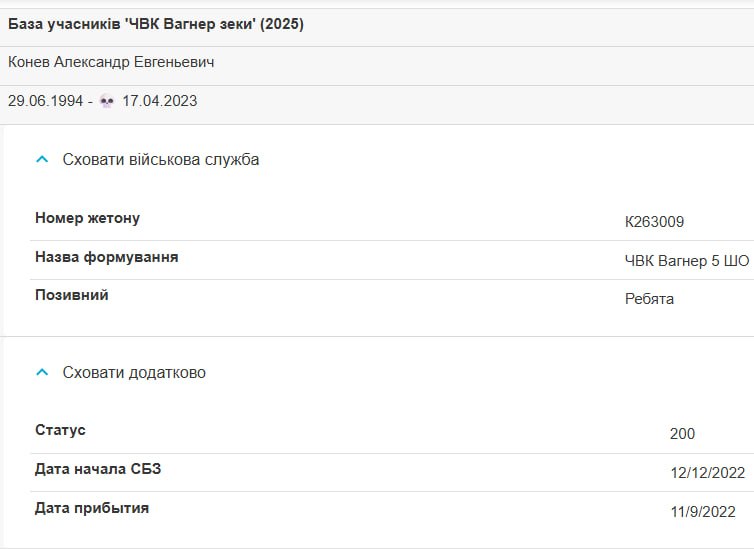Image resolution: width=754 pixels, height=549 pixels.
Task: Select the token number K263009 value
Action: [x=654, y=222]
